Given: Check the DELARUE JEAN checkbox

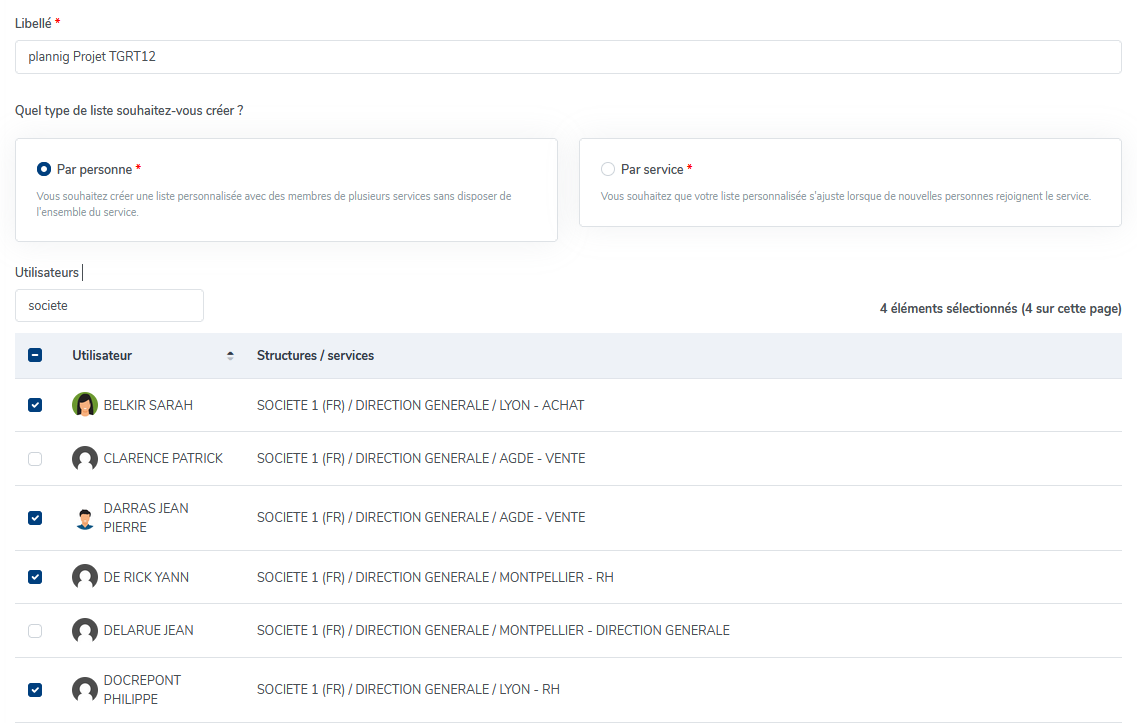Looking at the screenshot, I should tap(35, 631).
